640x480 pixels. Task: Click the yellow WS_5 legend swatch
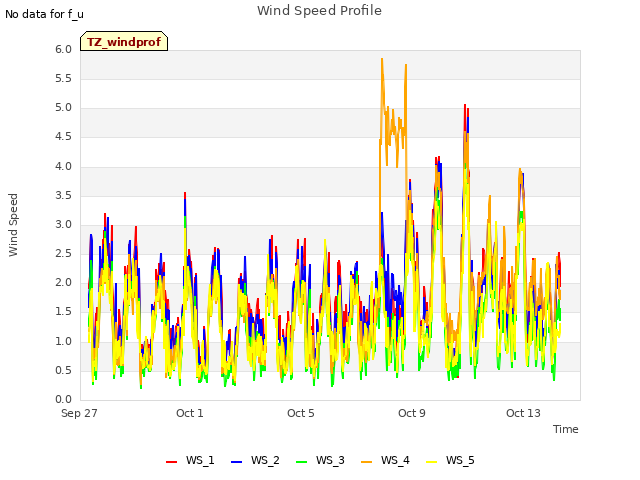(431, 461)
